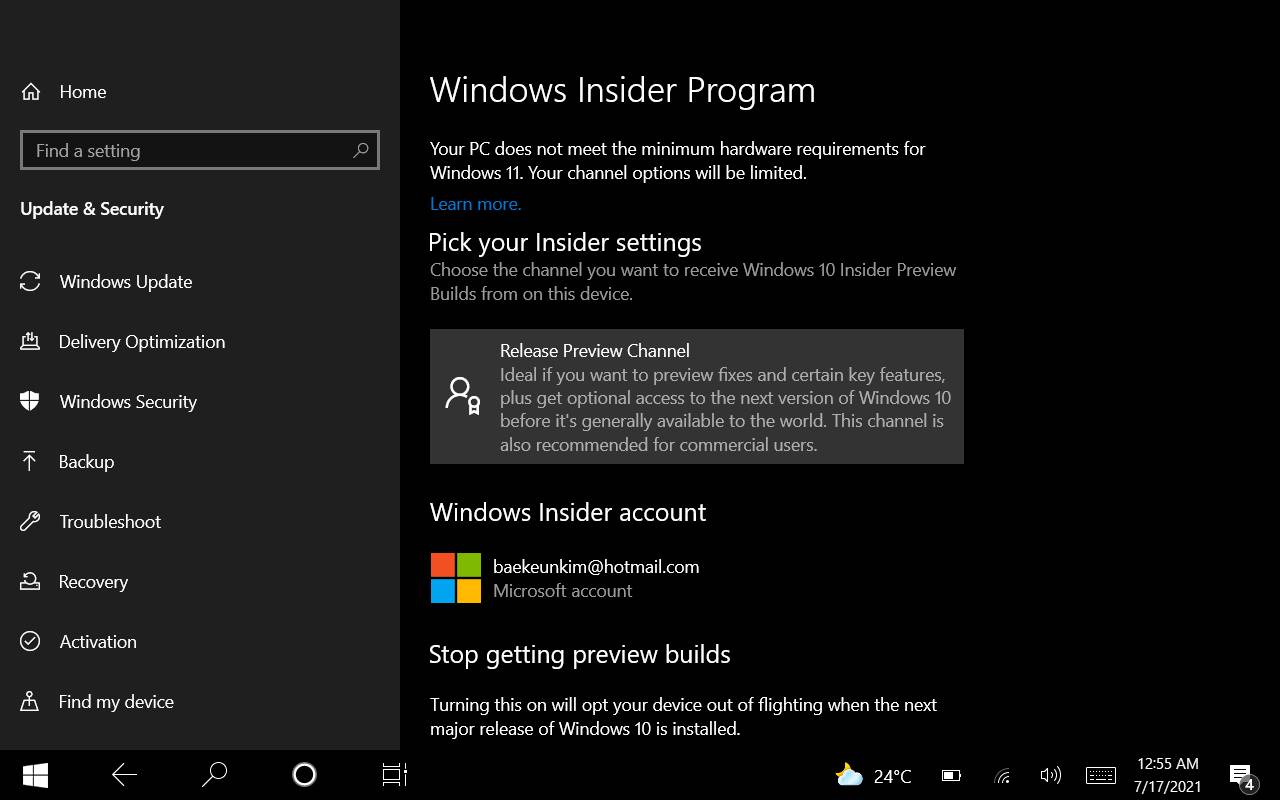Go to Home settings page
The height and width of the screenshot is (800, 1280).
83,92
